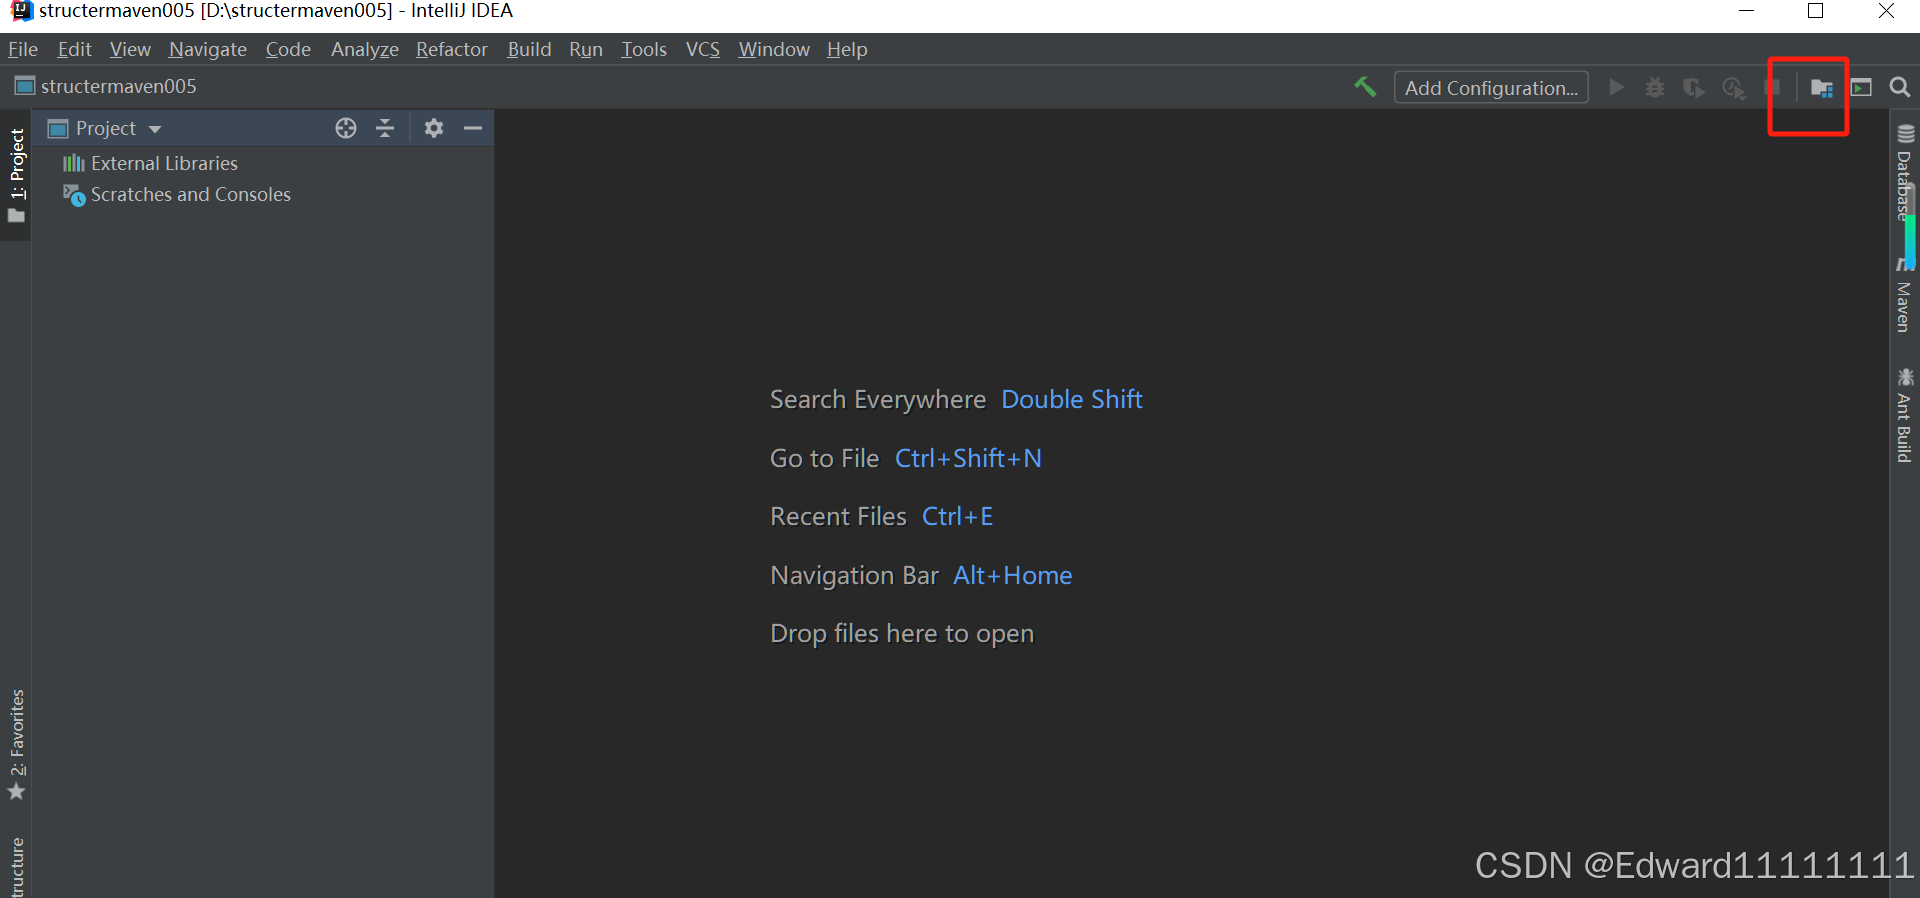
Task: Click the locate/select opened file target icon
Action: (346, 128)
